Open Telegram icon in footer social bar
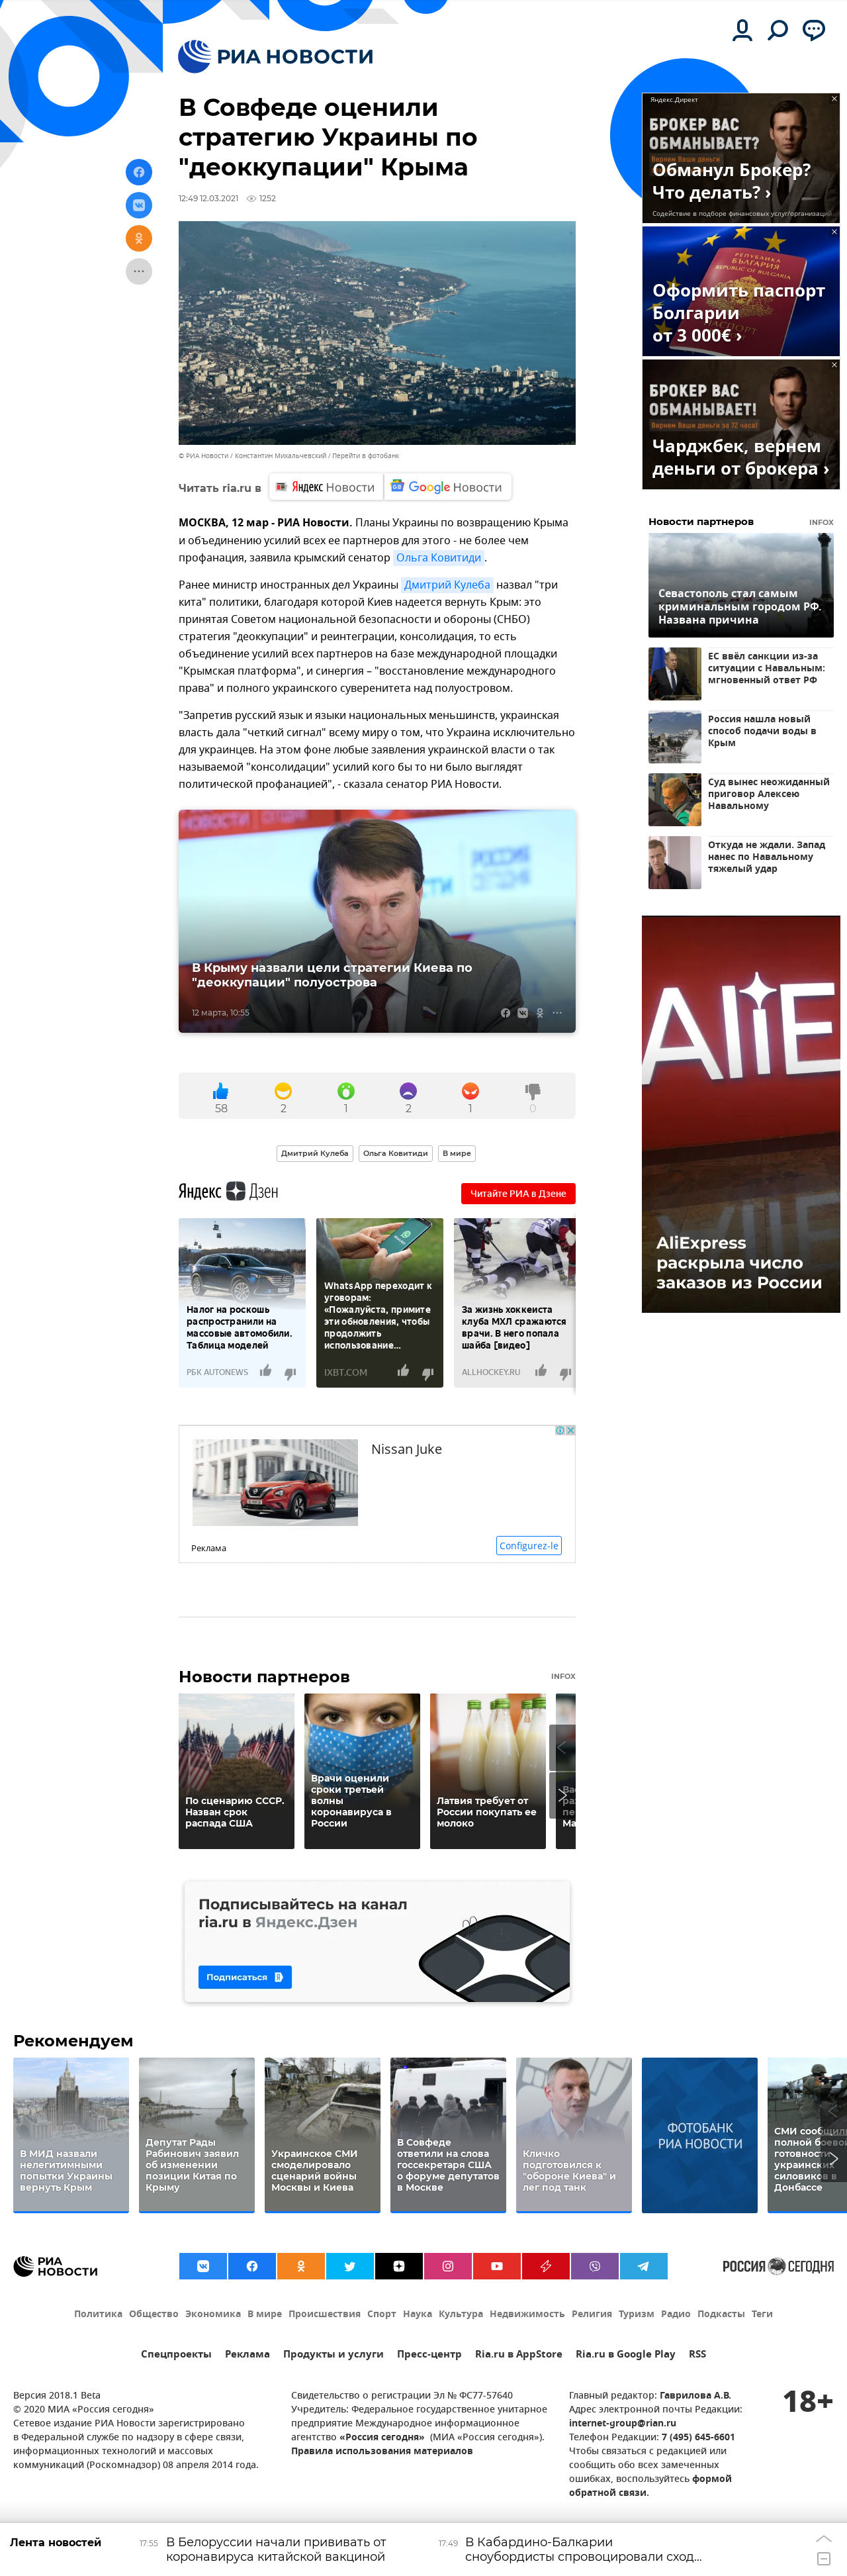 click(643, 2266)
